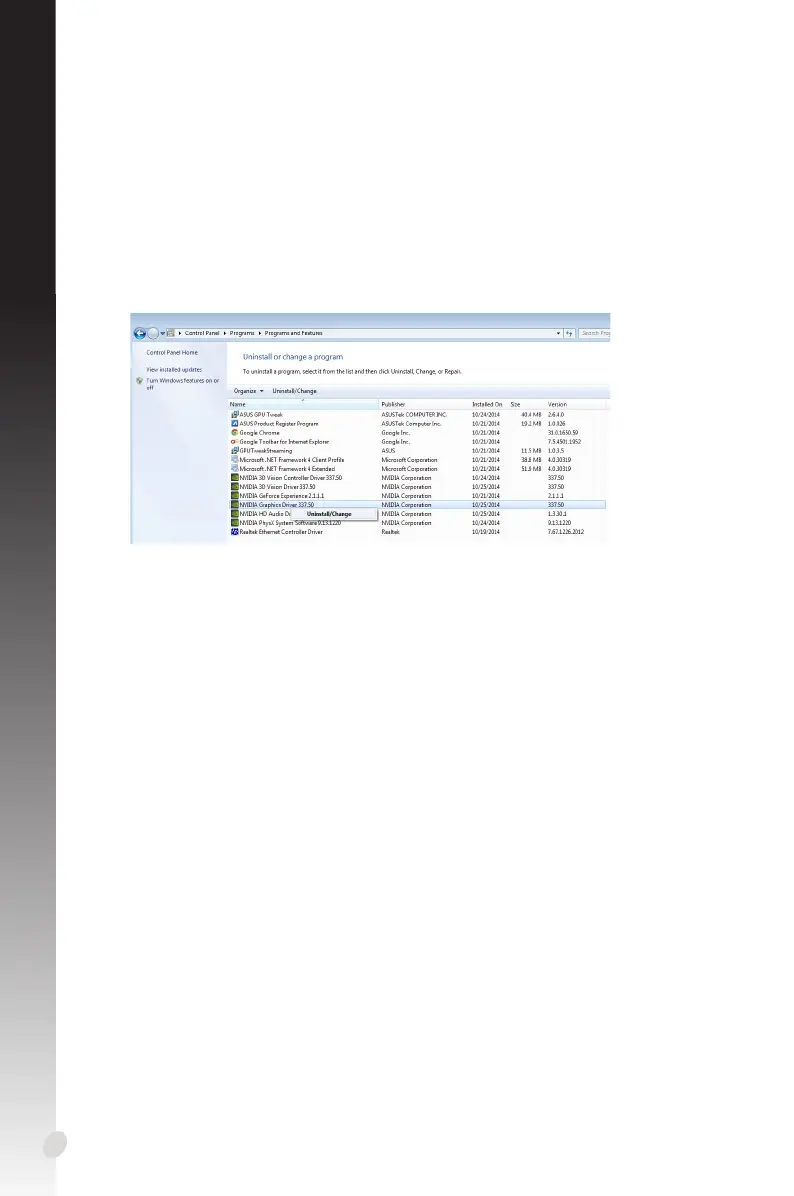794x1196 pixels.
Task: Click the ASUS Product Register Program icon
Action: 235,423
